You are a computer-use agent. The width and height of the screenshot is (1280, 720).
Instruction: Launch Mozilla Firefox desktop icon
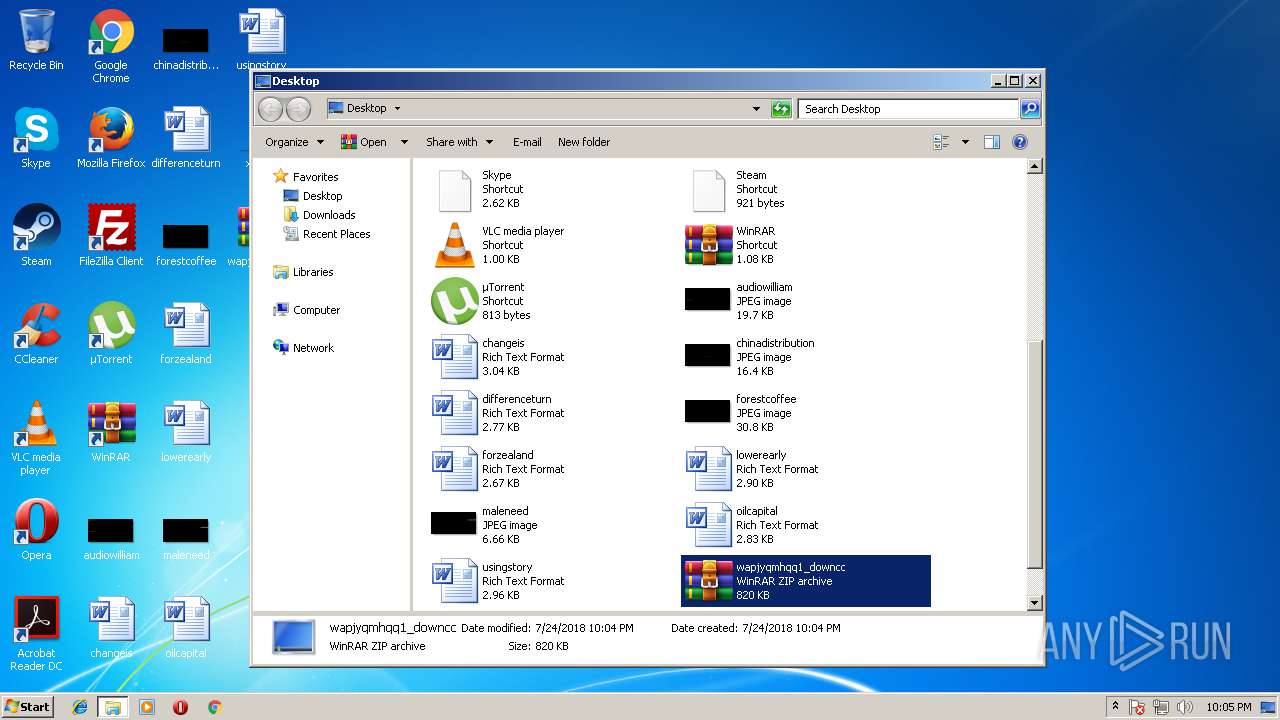click(x=111, y=138)
